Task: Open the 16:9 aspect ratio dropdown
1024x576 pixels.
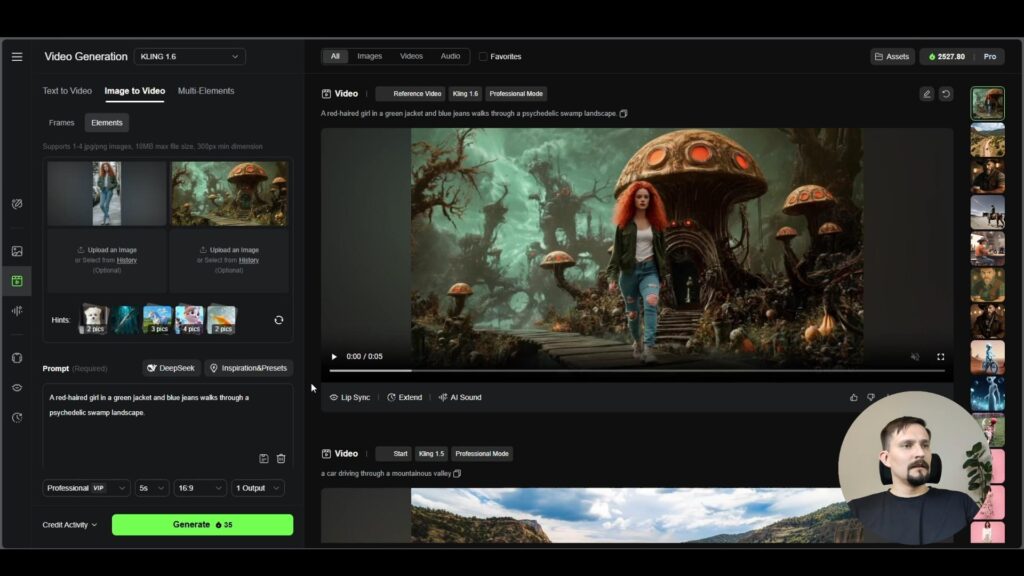Action: 199,488
